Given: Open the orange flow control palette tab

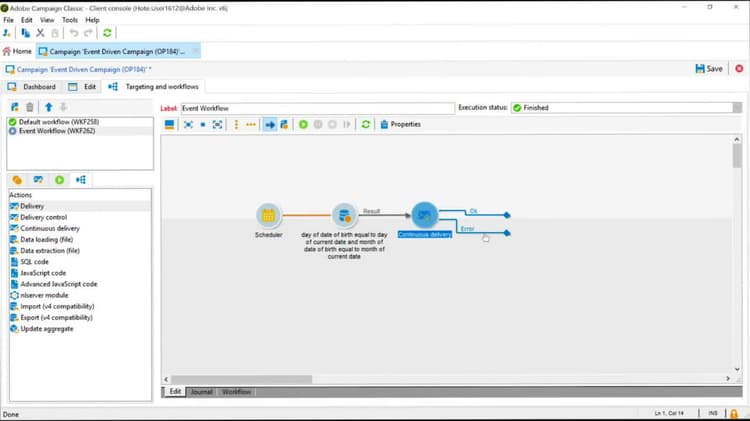Looking at the screenshot, I should click(17, 180).
